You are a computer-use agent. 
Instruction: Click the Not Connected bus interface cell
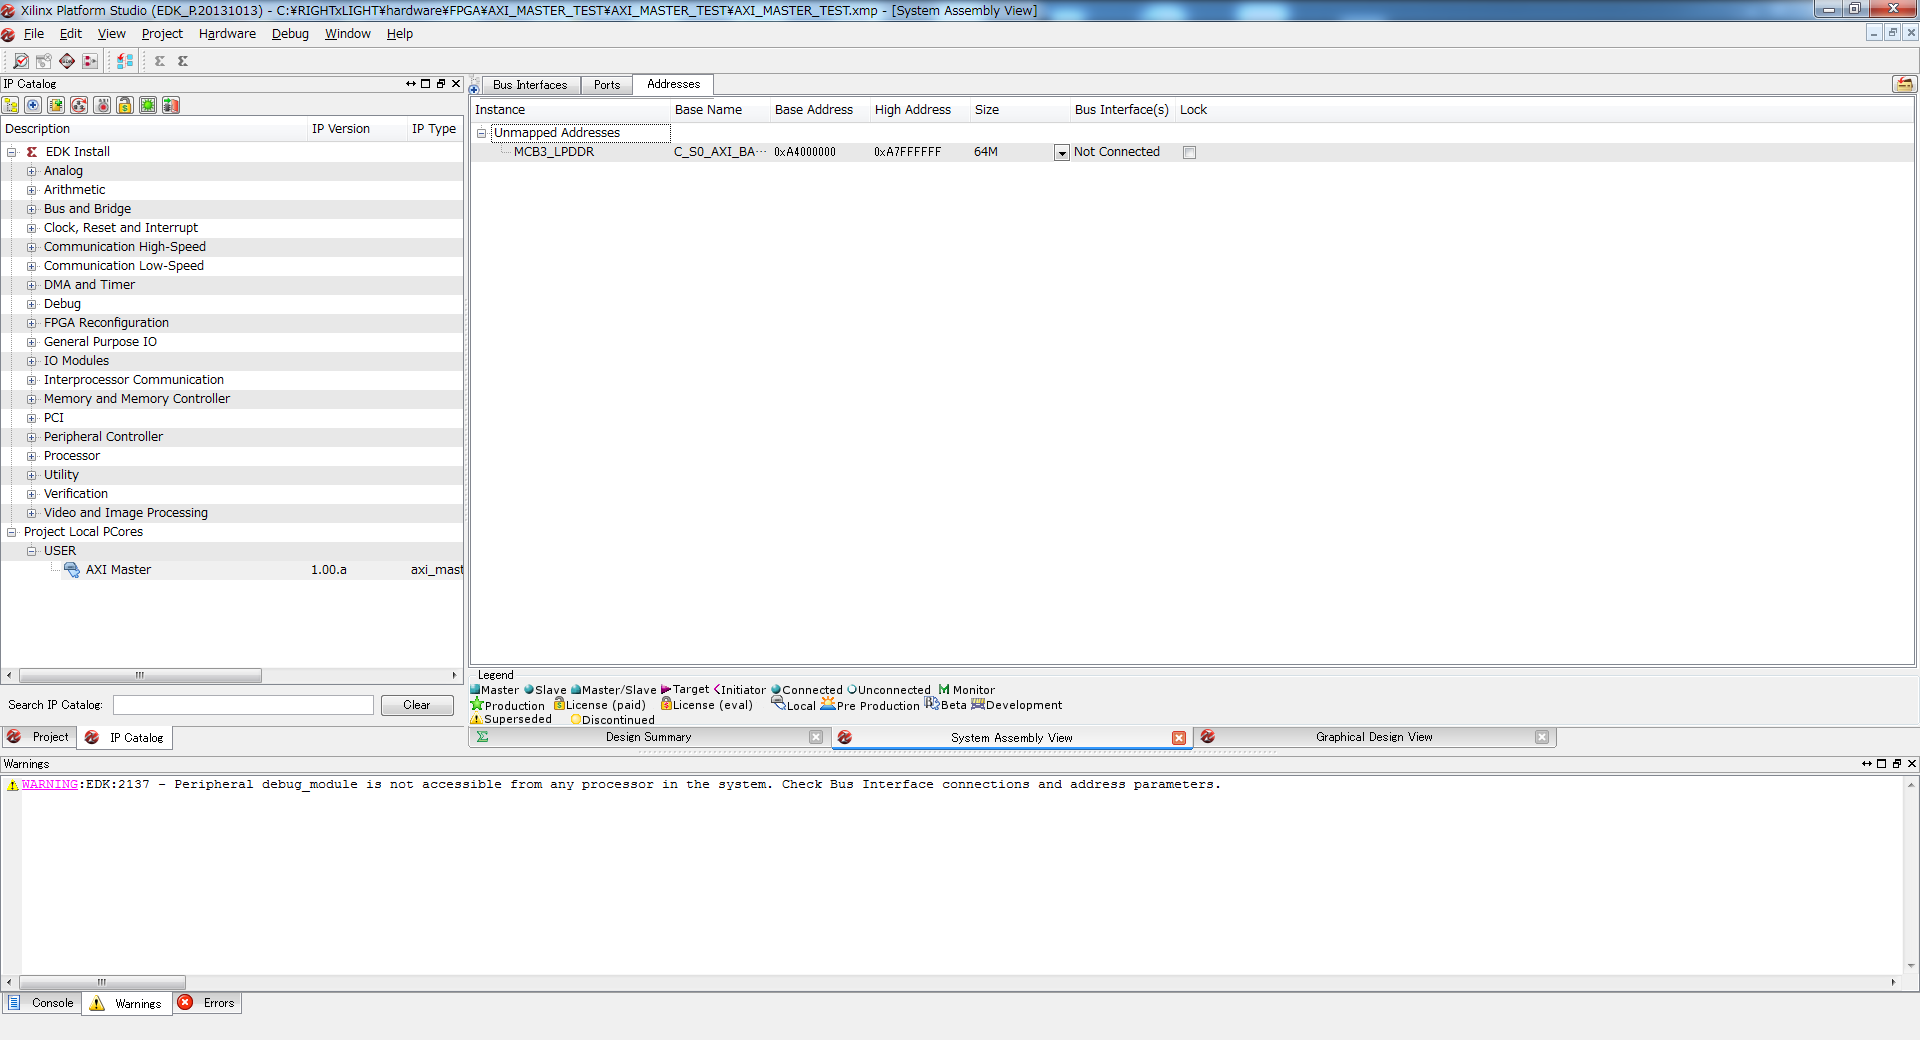click(1117, 152)
